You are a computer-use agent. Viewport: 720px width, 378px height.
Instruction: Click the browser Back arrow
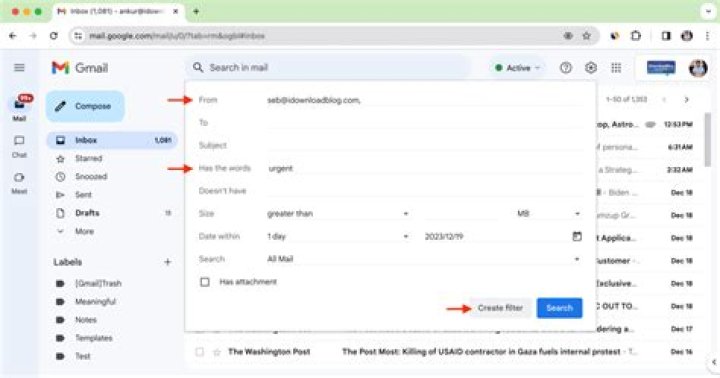click(x=12, y=36)
